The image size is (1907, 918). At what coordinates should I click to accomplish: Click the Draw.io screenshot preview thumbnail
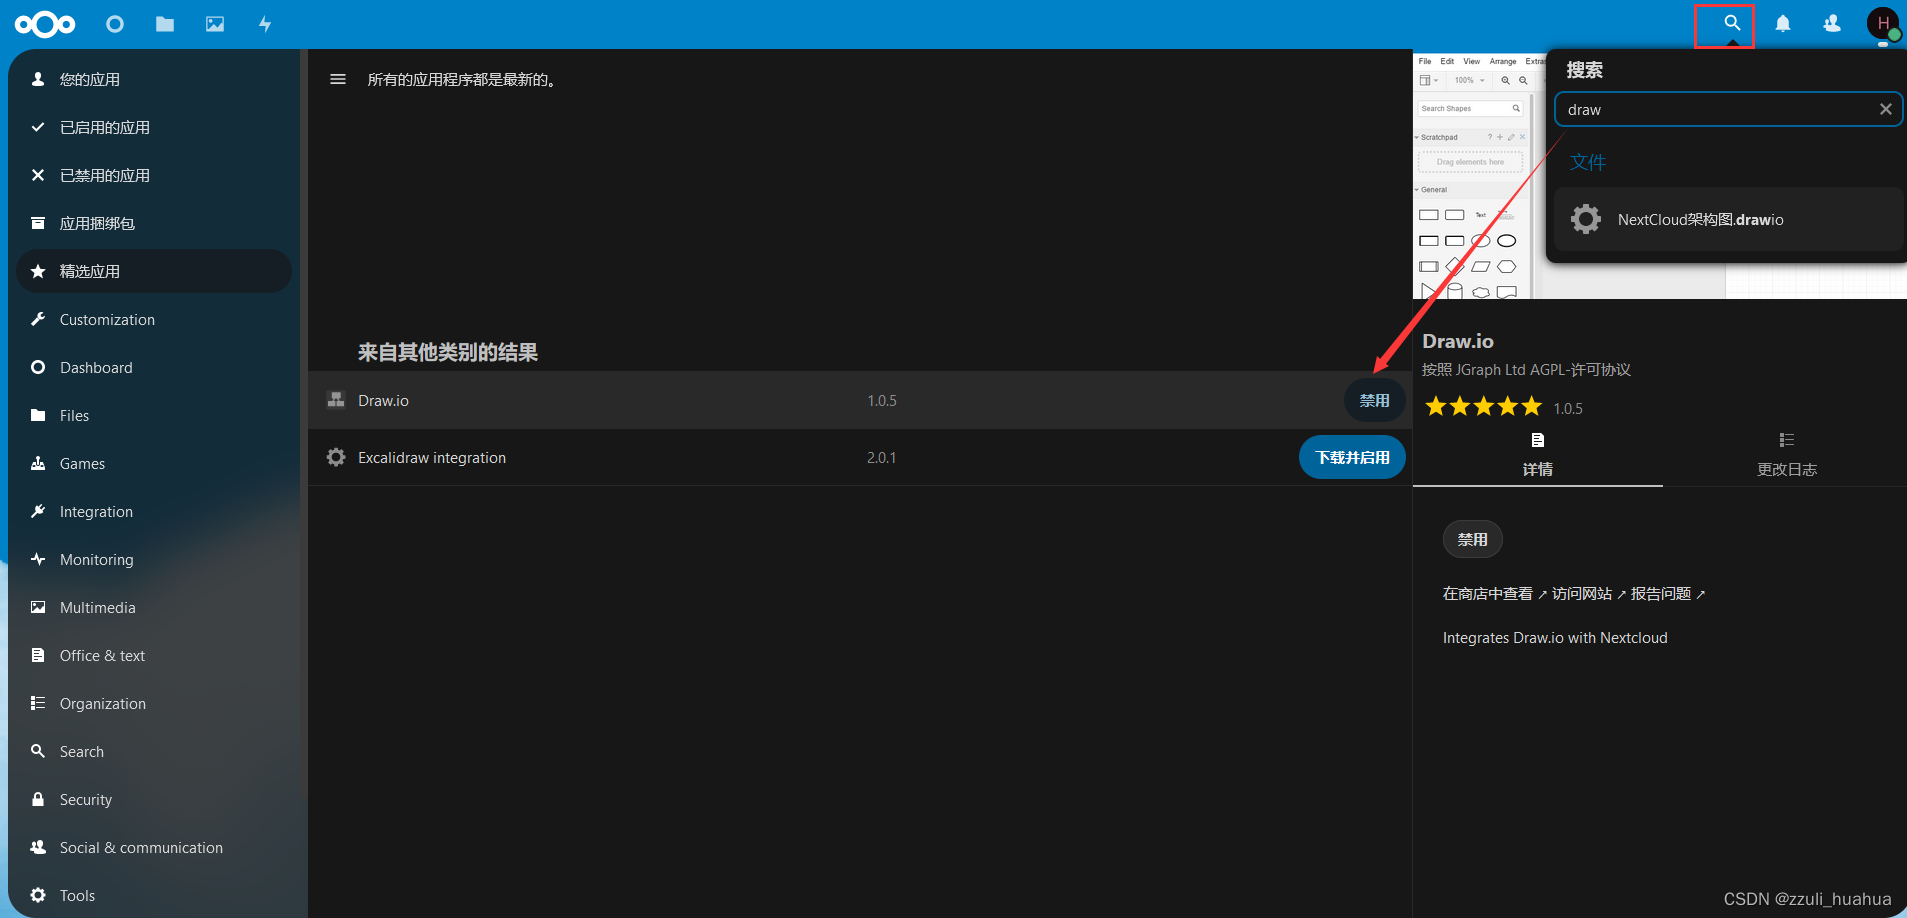coord(1478,176)
